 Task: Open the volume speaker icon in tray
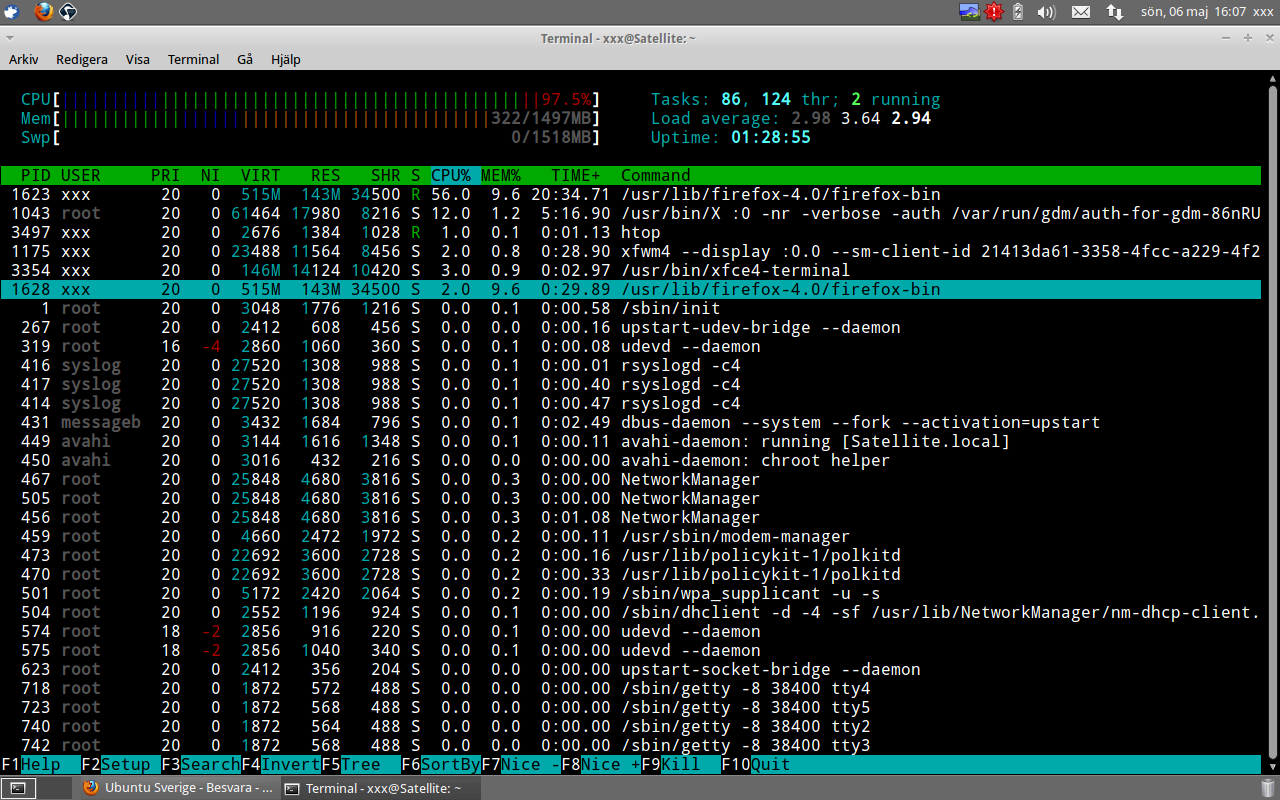[x=1046, y=12]
